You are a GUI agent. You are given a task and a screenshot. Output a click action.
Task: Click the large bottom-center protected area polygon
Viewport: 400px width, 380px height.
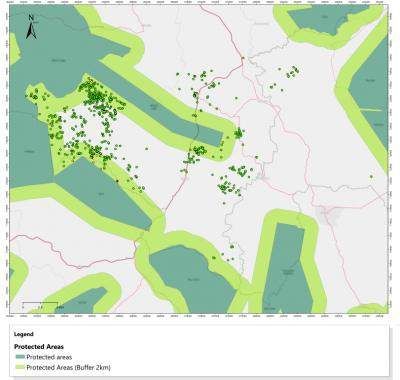click(192, 278)
